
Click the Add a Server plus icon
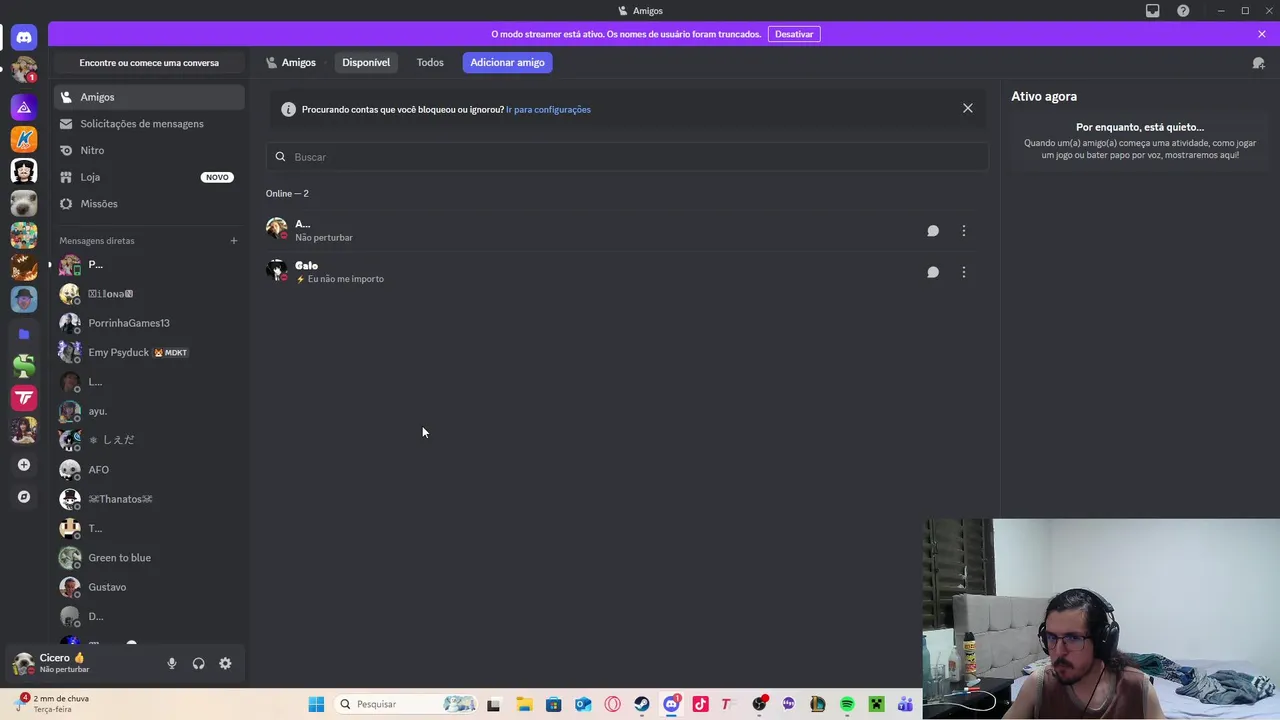coord(24,464)
